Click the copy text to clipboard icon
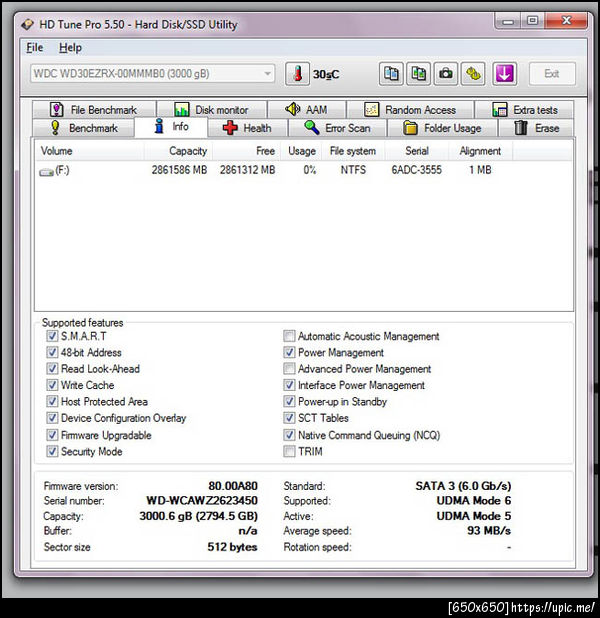600x618 pixels. (x=391, y=74)
